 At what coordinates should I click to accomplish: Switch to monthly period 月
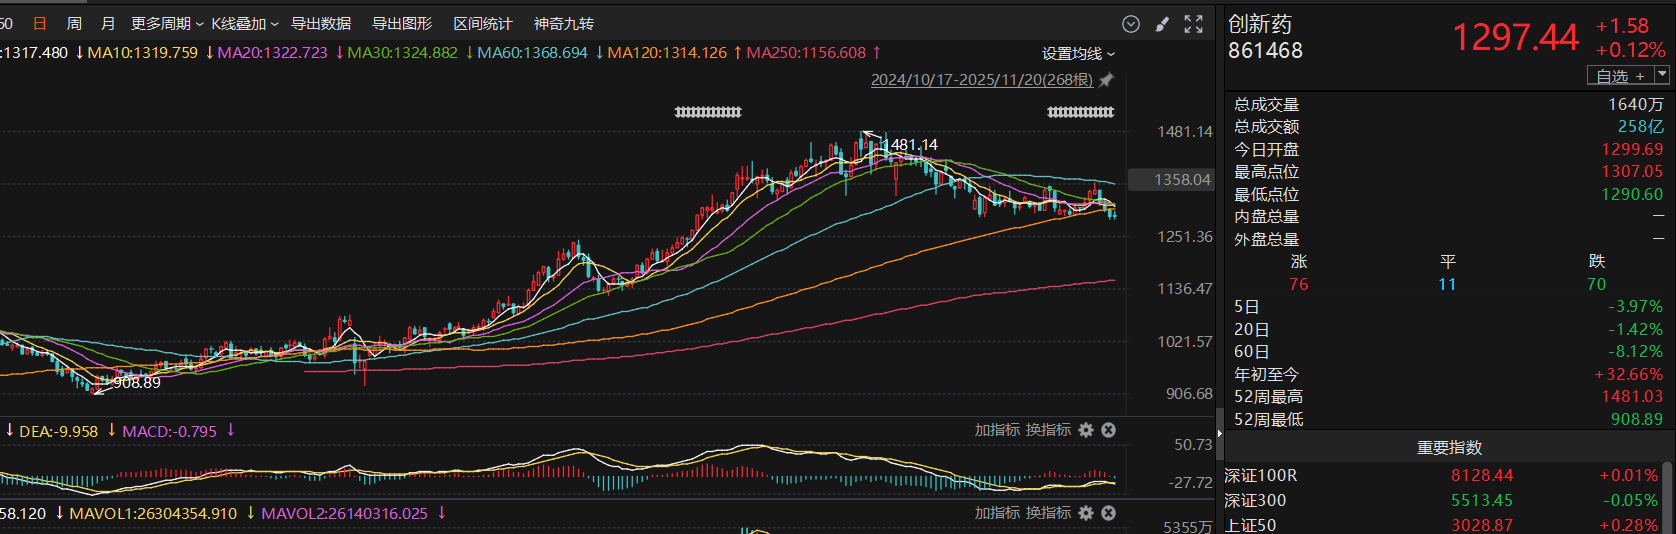click(108, 24)
